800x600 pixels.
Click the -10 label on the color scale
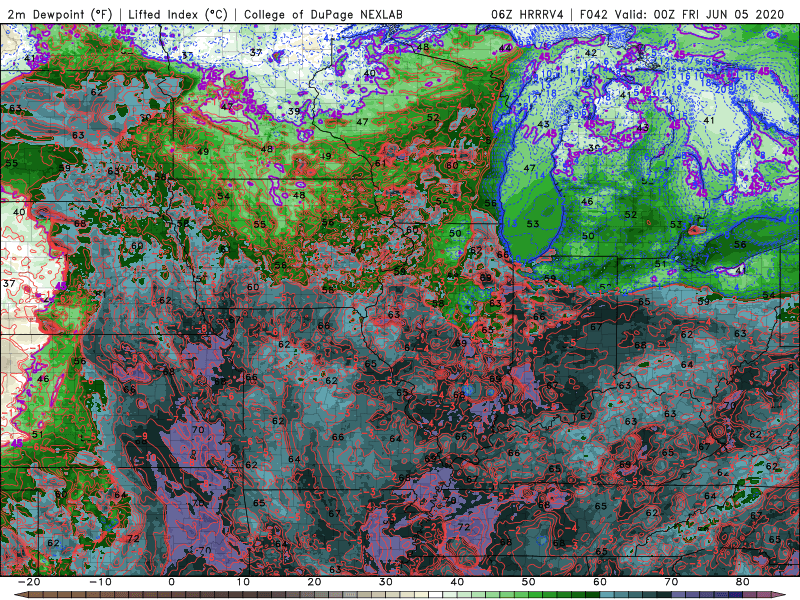[x=100, y=582]
